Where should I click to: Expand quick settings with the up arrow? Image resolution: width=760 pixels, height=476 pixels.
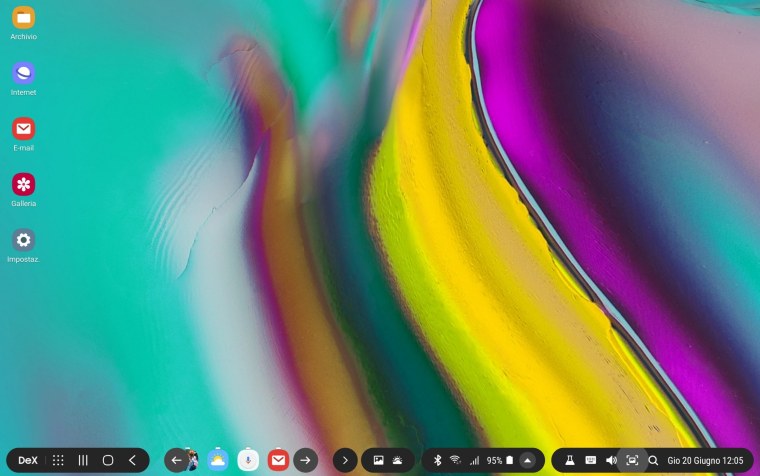[x=528, y=460]
